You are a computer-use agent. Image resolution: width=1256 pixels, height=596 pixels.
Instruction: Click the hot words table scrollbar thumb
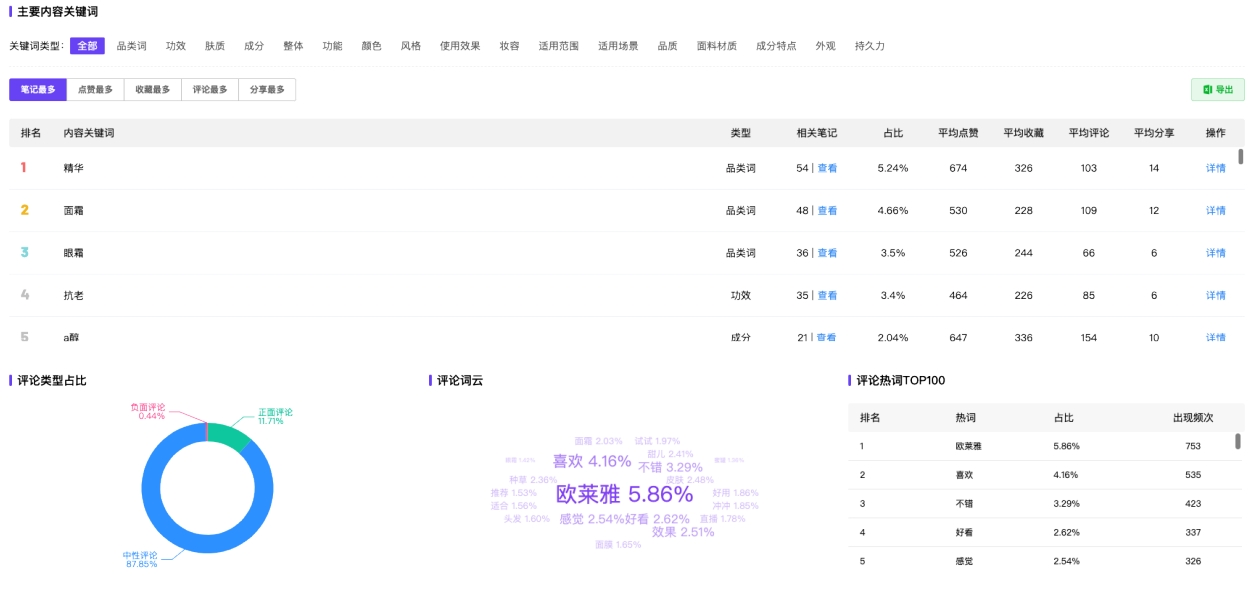(1237, 441)
